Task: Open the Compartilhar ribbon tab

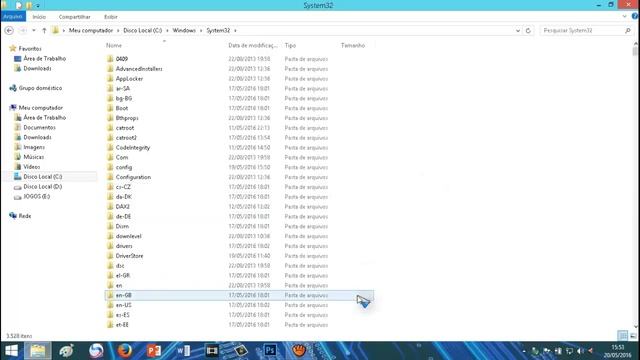Action: (74, 17)
